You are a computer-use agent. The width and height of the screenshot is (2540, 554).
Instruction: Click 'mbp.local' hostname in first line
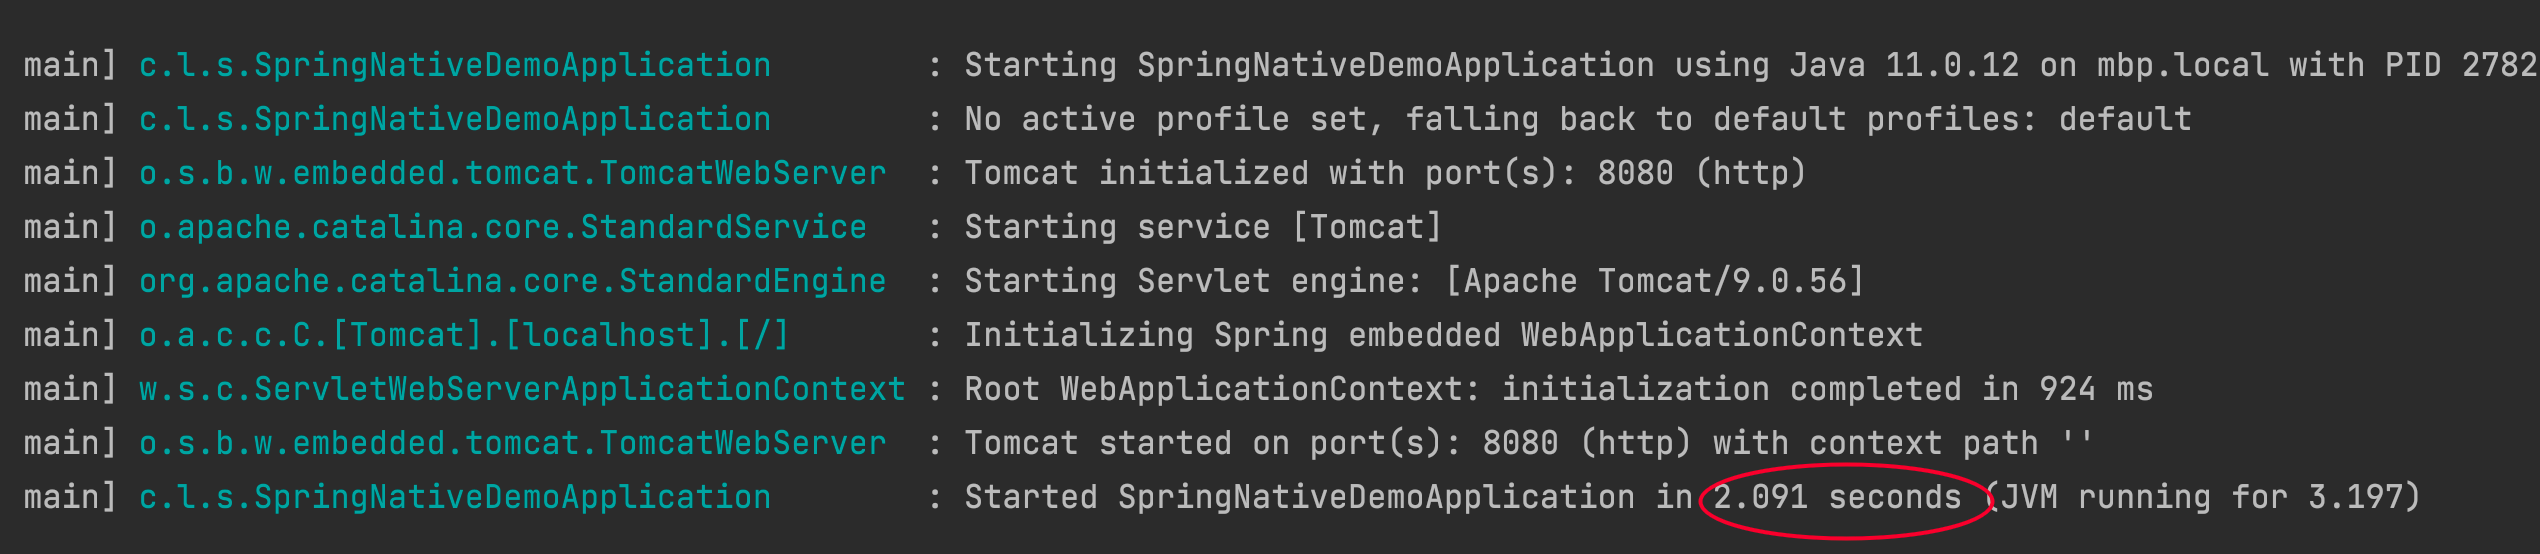pos(2182,65)
